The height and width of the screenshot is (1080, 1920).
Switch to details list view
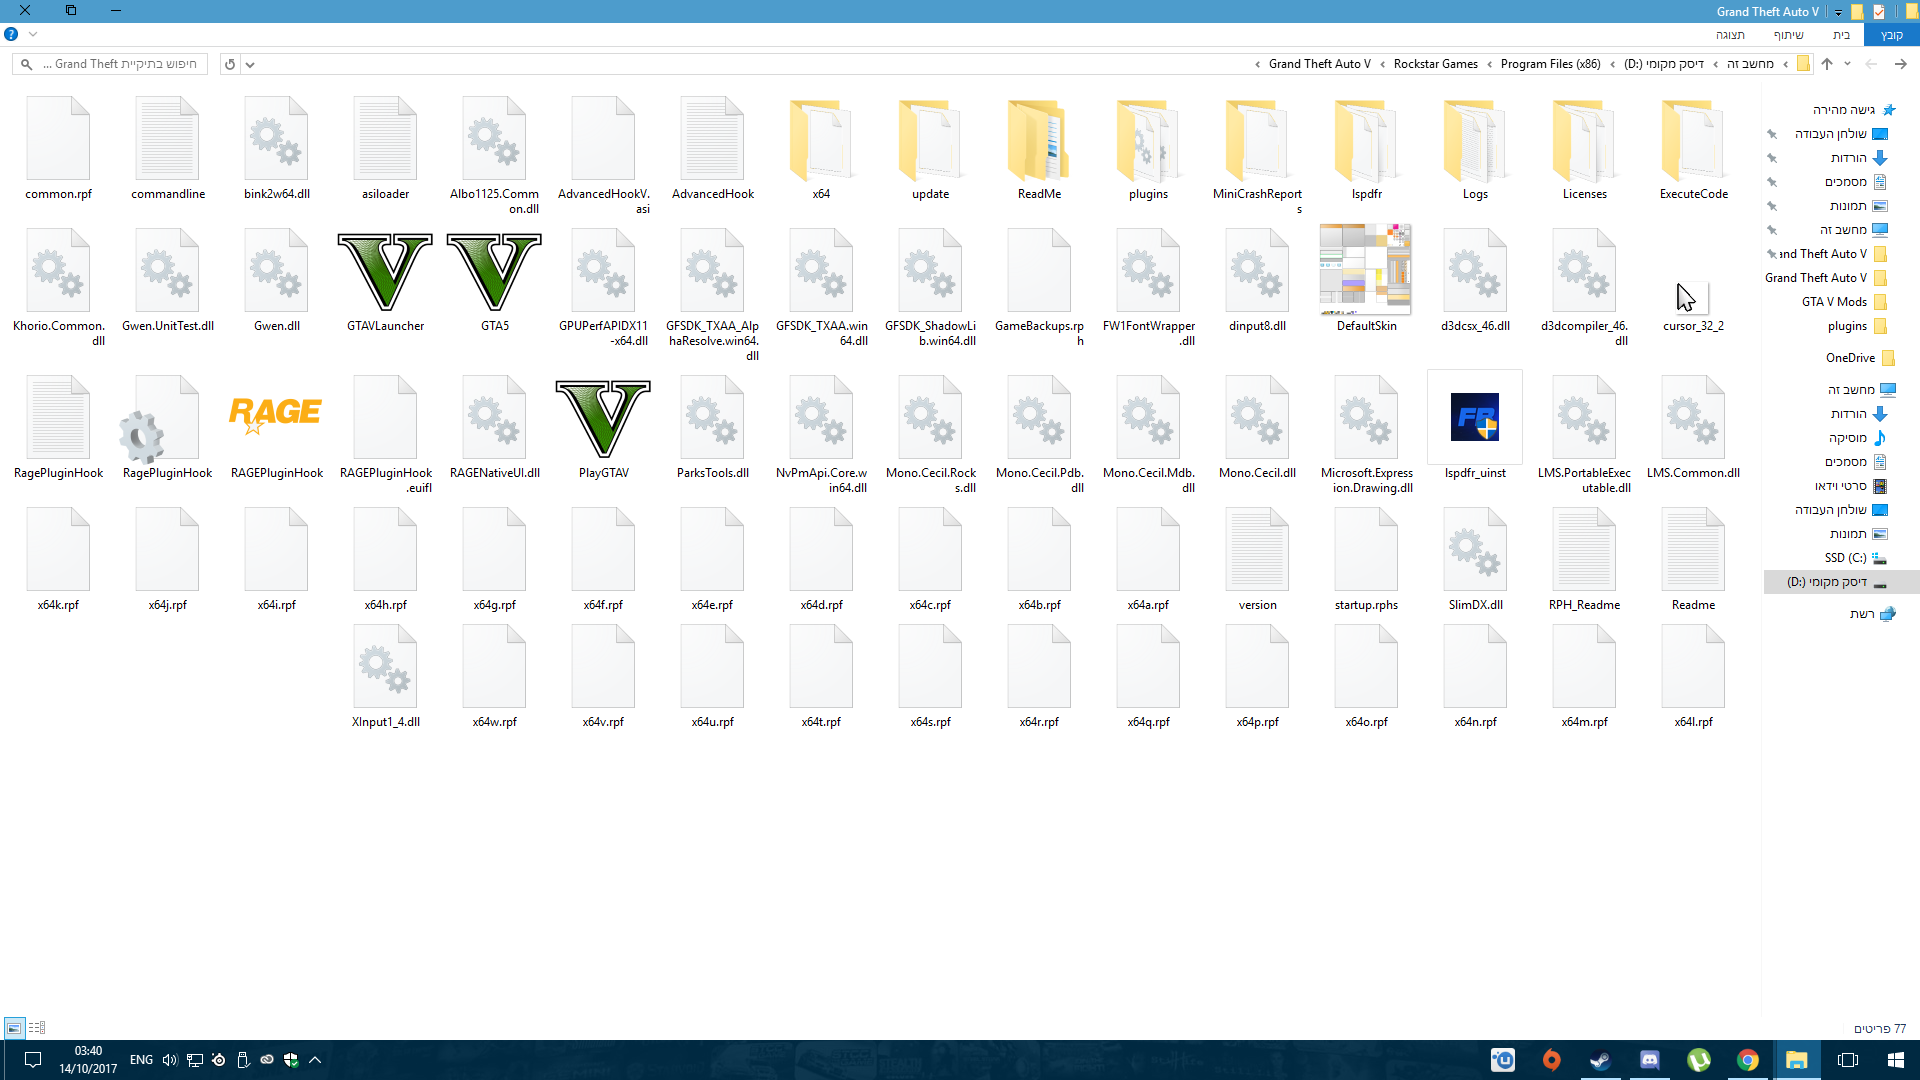pyautogui.click(x=37, y=1028)
